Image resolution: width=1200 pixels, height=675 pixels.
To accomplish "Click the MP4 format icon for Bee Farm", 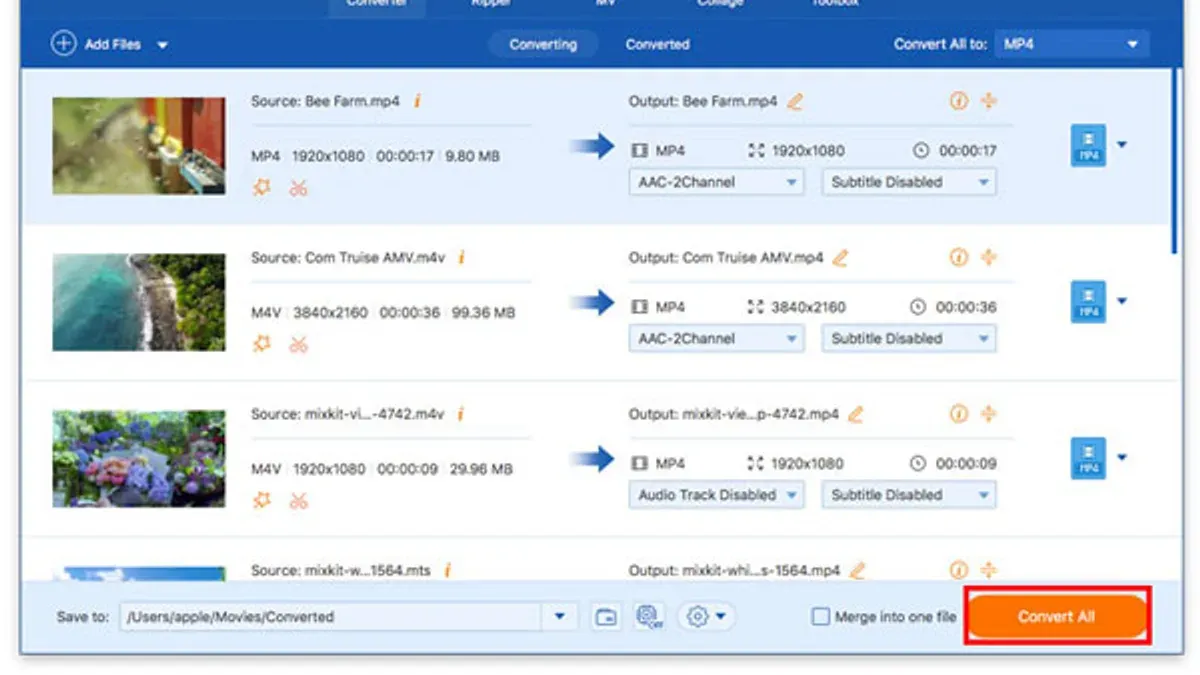I will point(1088,145).
